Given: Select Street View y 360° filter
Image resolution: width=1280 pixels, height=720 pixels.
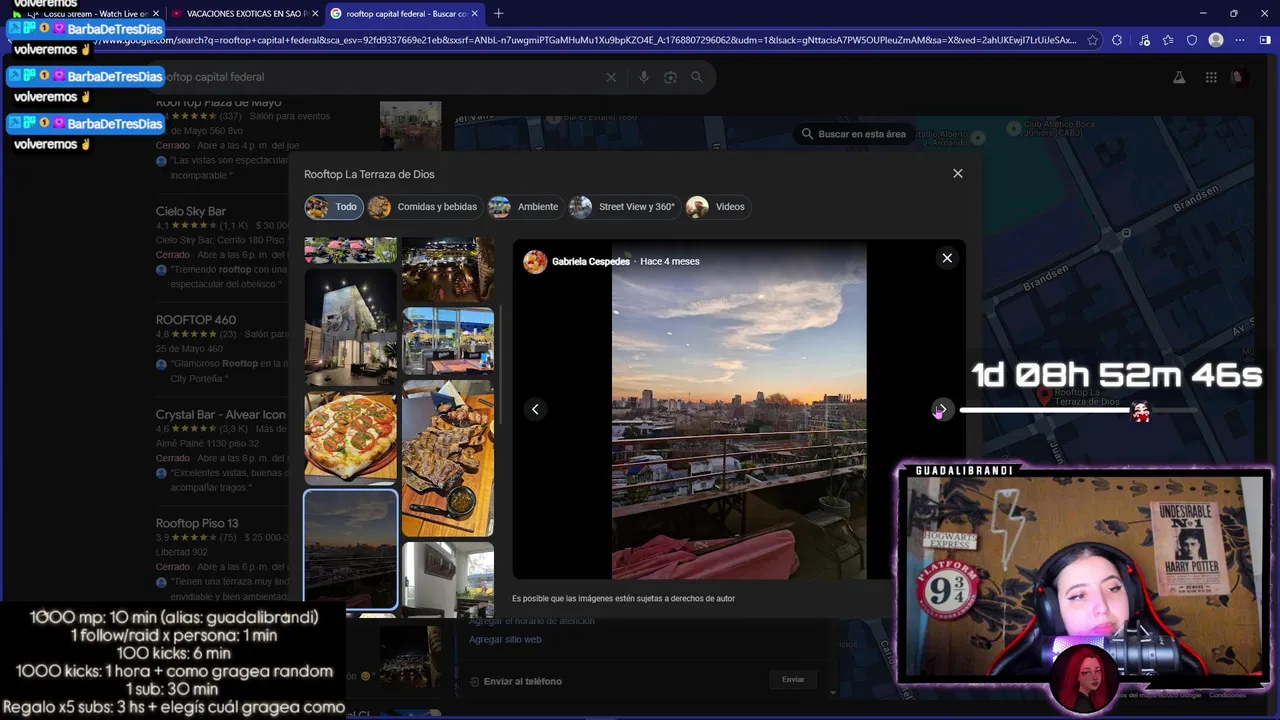Looking at the screenshot, I should [625, 207].
